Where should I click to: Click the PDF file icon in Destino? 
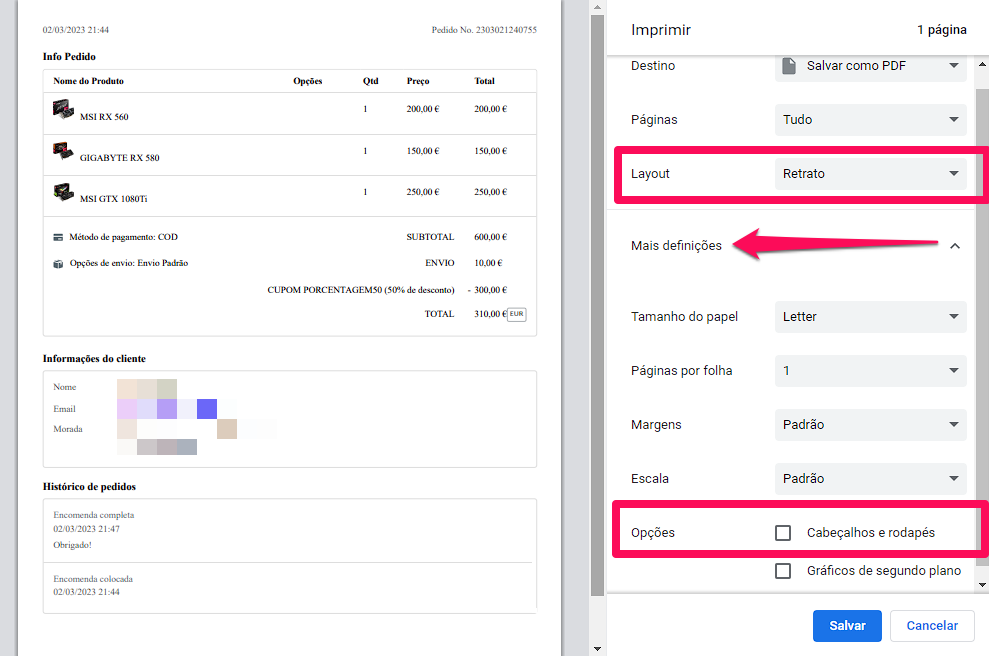point(788,66)
